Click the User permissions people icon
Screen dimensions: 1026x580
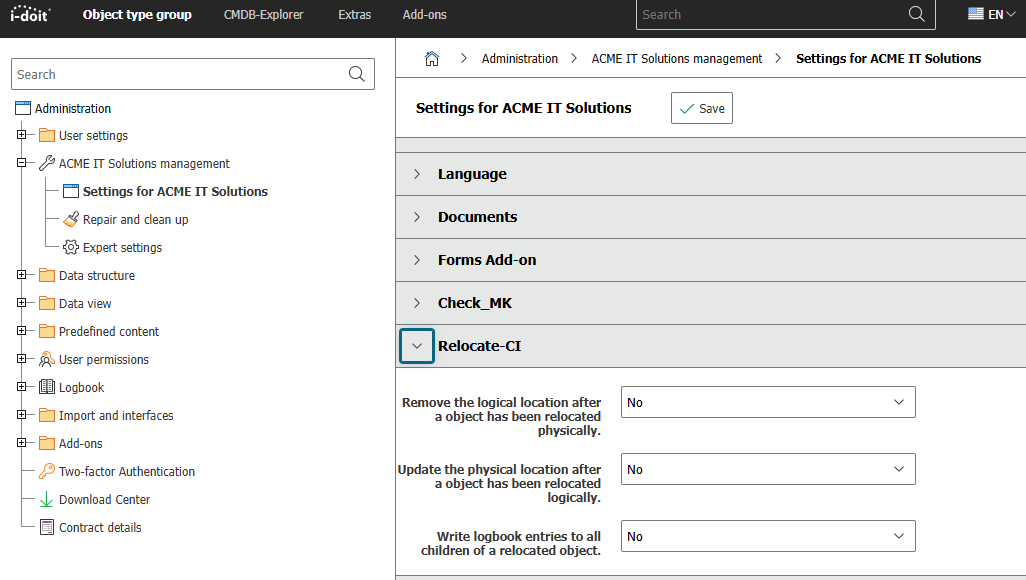click(x=46, y=359)
